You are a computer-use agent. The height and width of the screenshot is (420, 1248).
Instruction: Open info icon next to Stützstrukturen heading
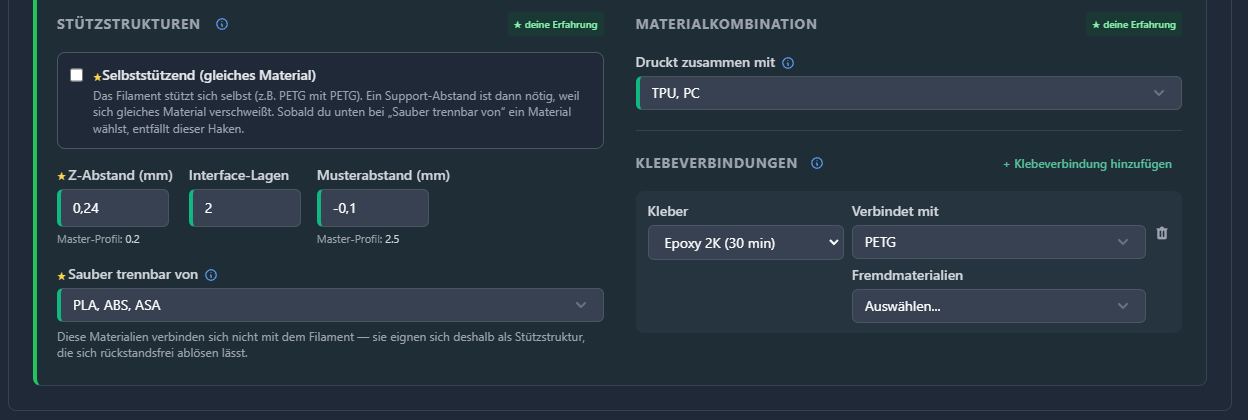pyautogui.click(x=222, y=24)
